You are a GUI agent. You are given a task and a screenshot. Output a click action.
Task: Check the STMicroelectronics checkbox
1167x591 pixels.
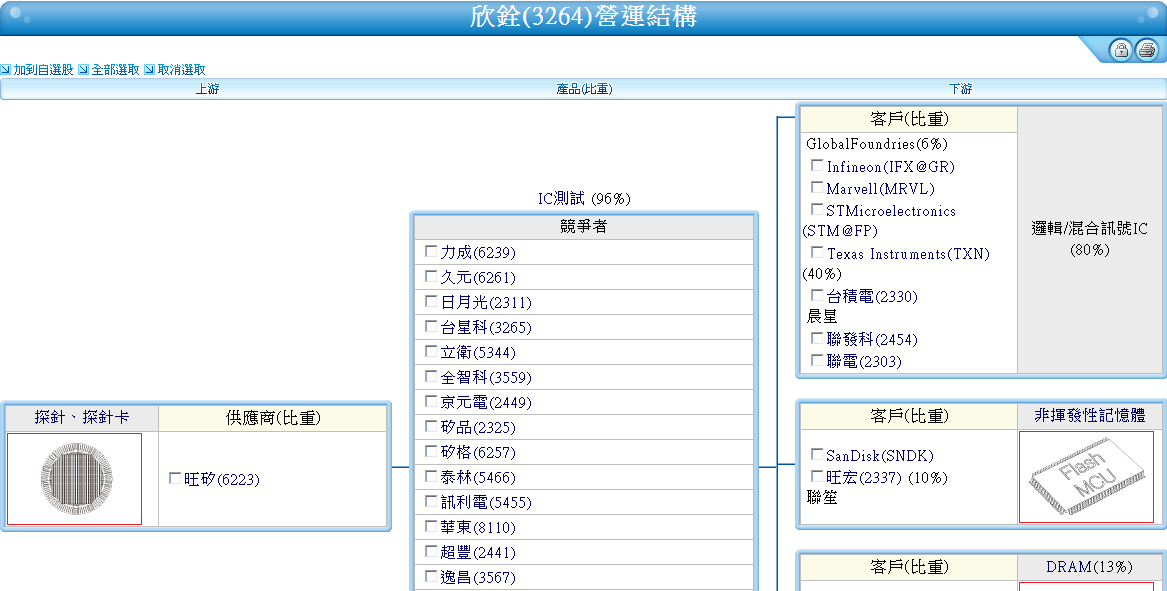coord(817,210)
